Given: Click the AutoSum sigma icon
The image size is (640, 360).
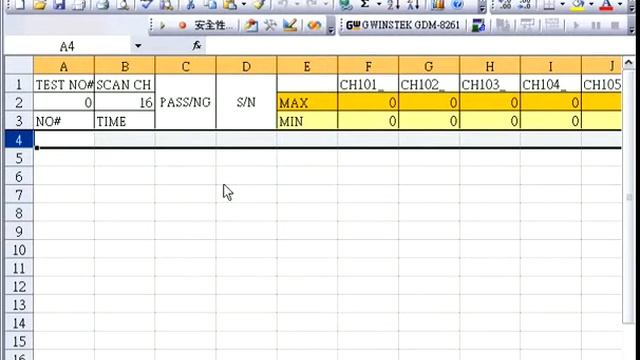Looking at the screenshot, I should click(365, 4).
